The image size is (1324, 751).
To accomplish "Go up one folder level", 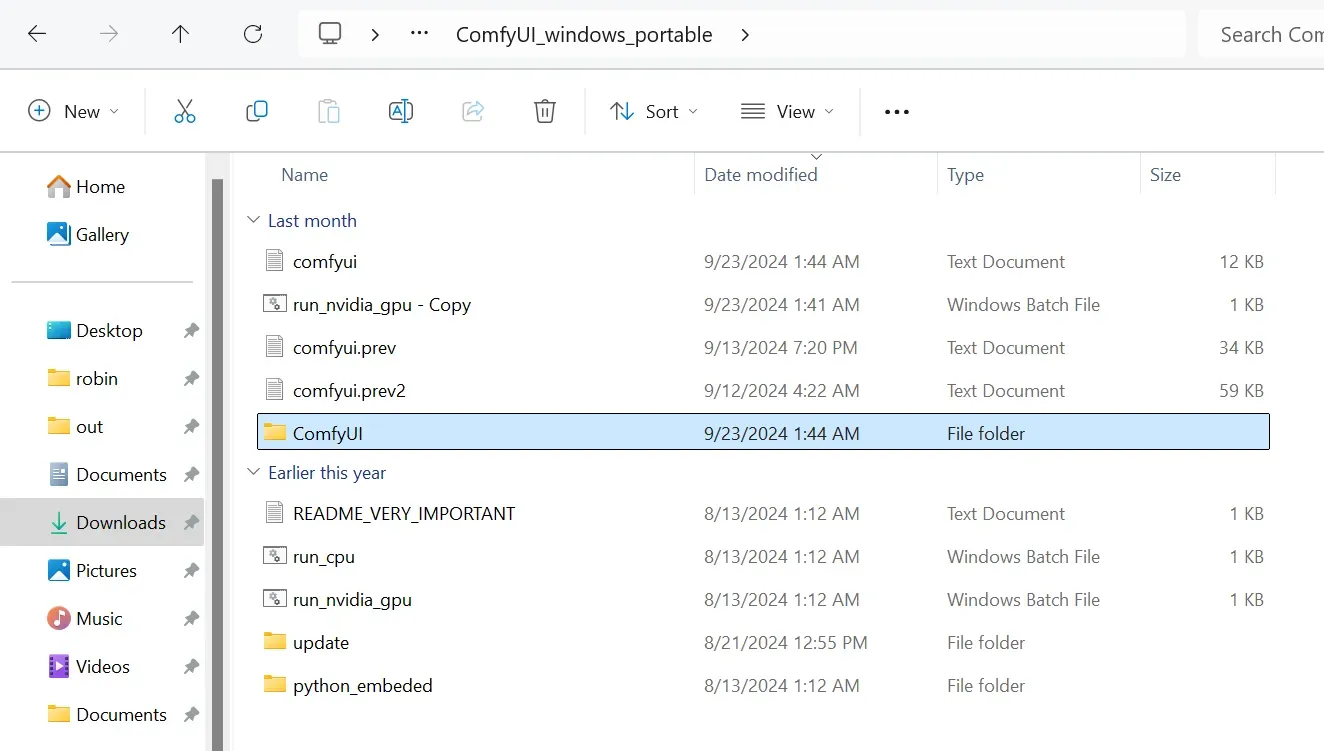I will point(180,34).
